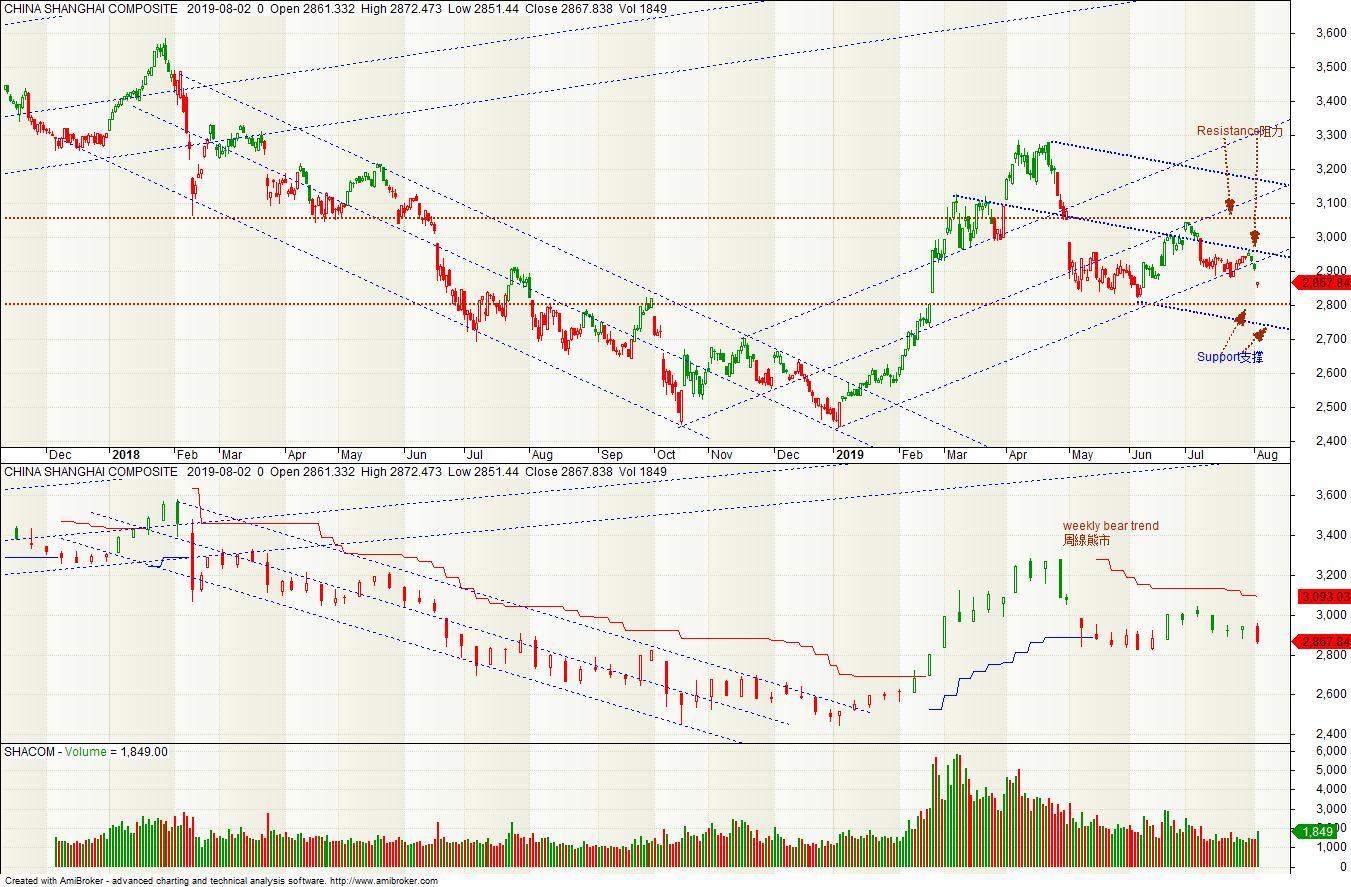1351x887 pixels.
Task: Click the 3,600 price label on the daily chart axis
Action: (1330, 33)
